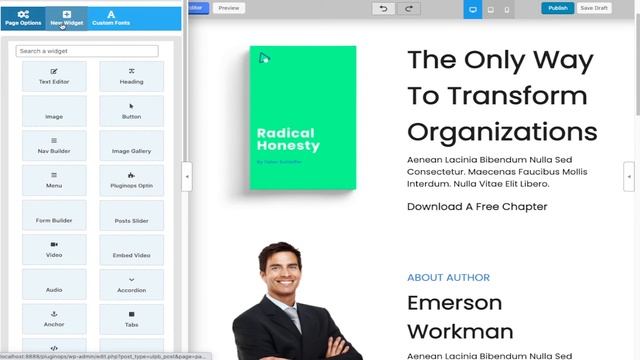Switch to tablet view
The height and width of the screenshot is (360, 640).
point(491,9)
